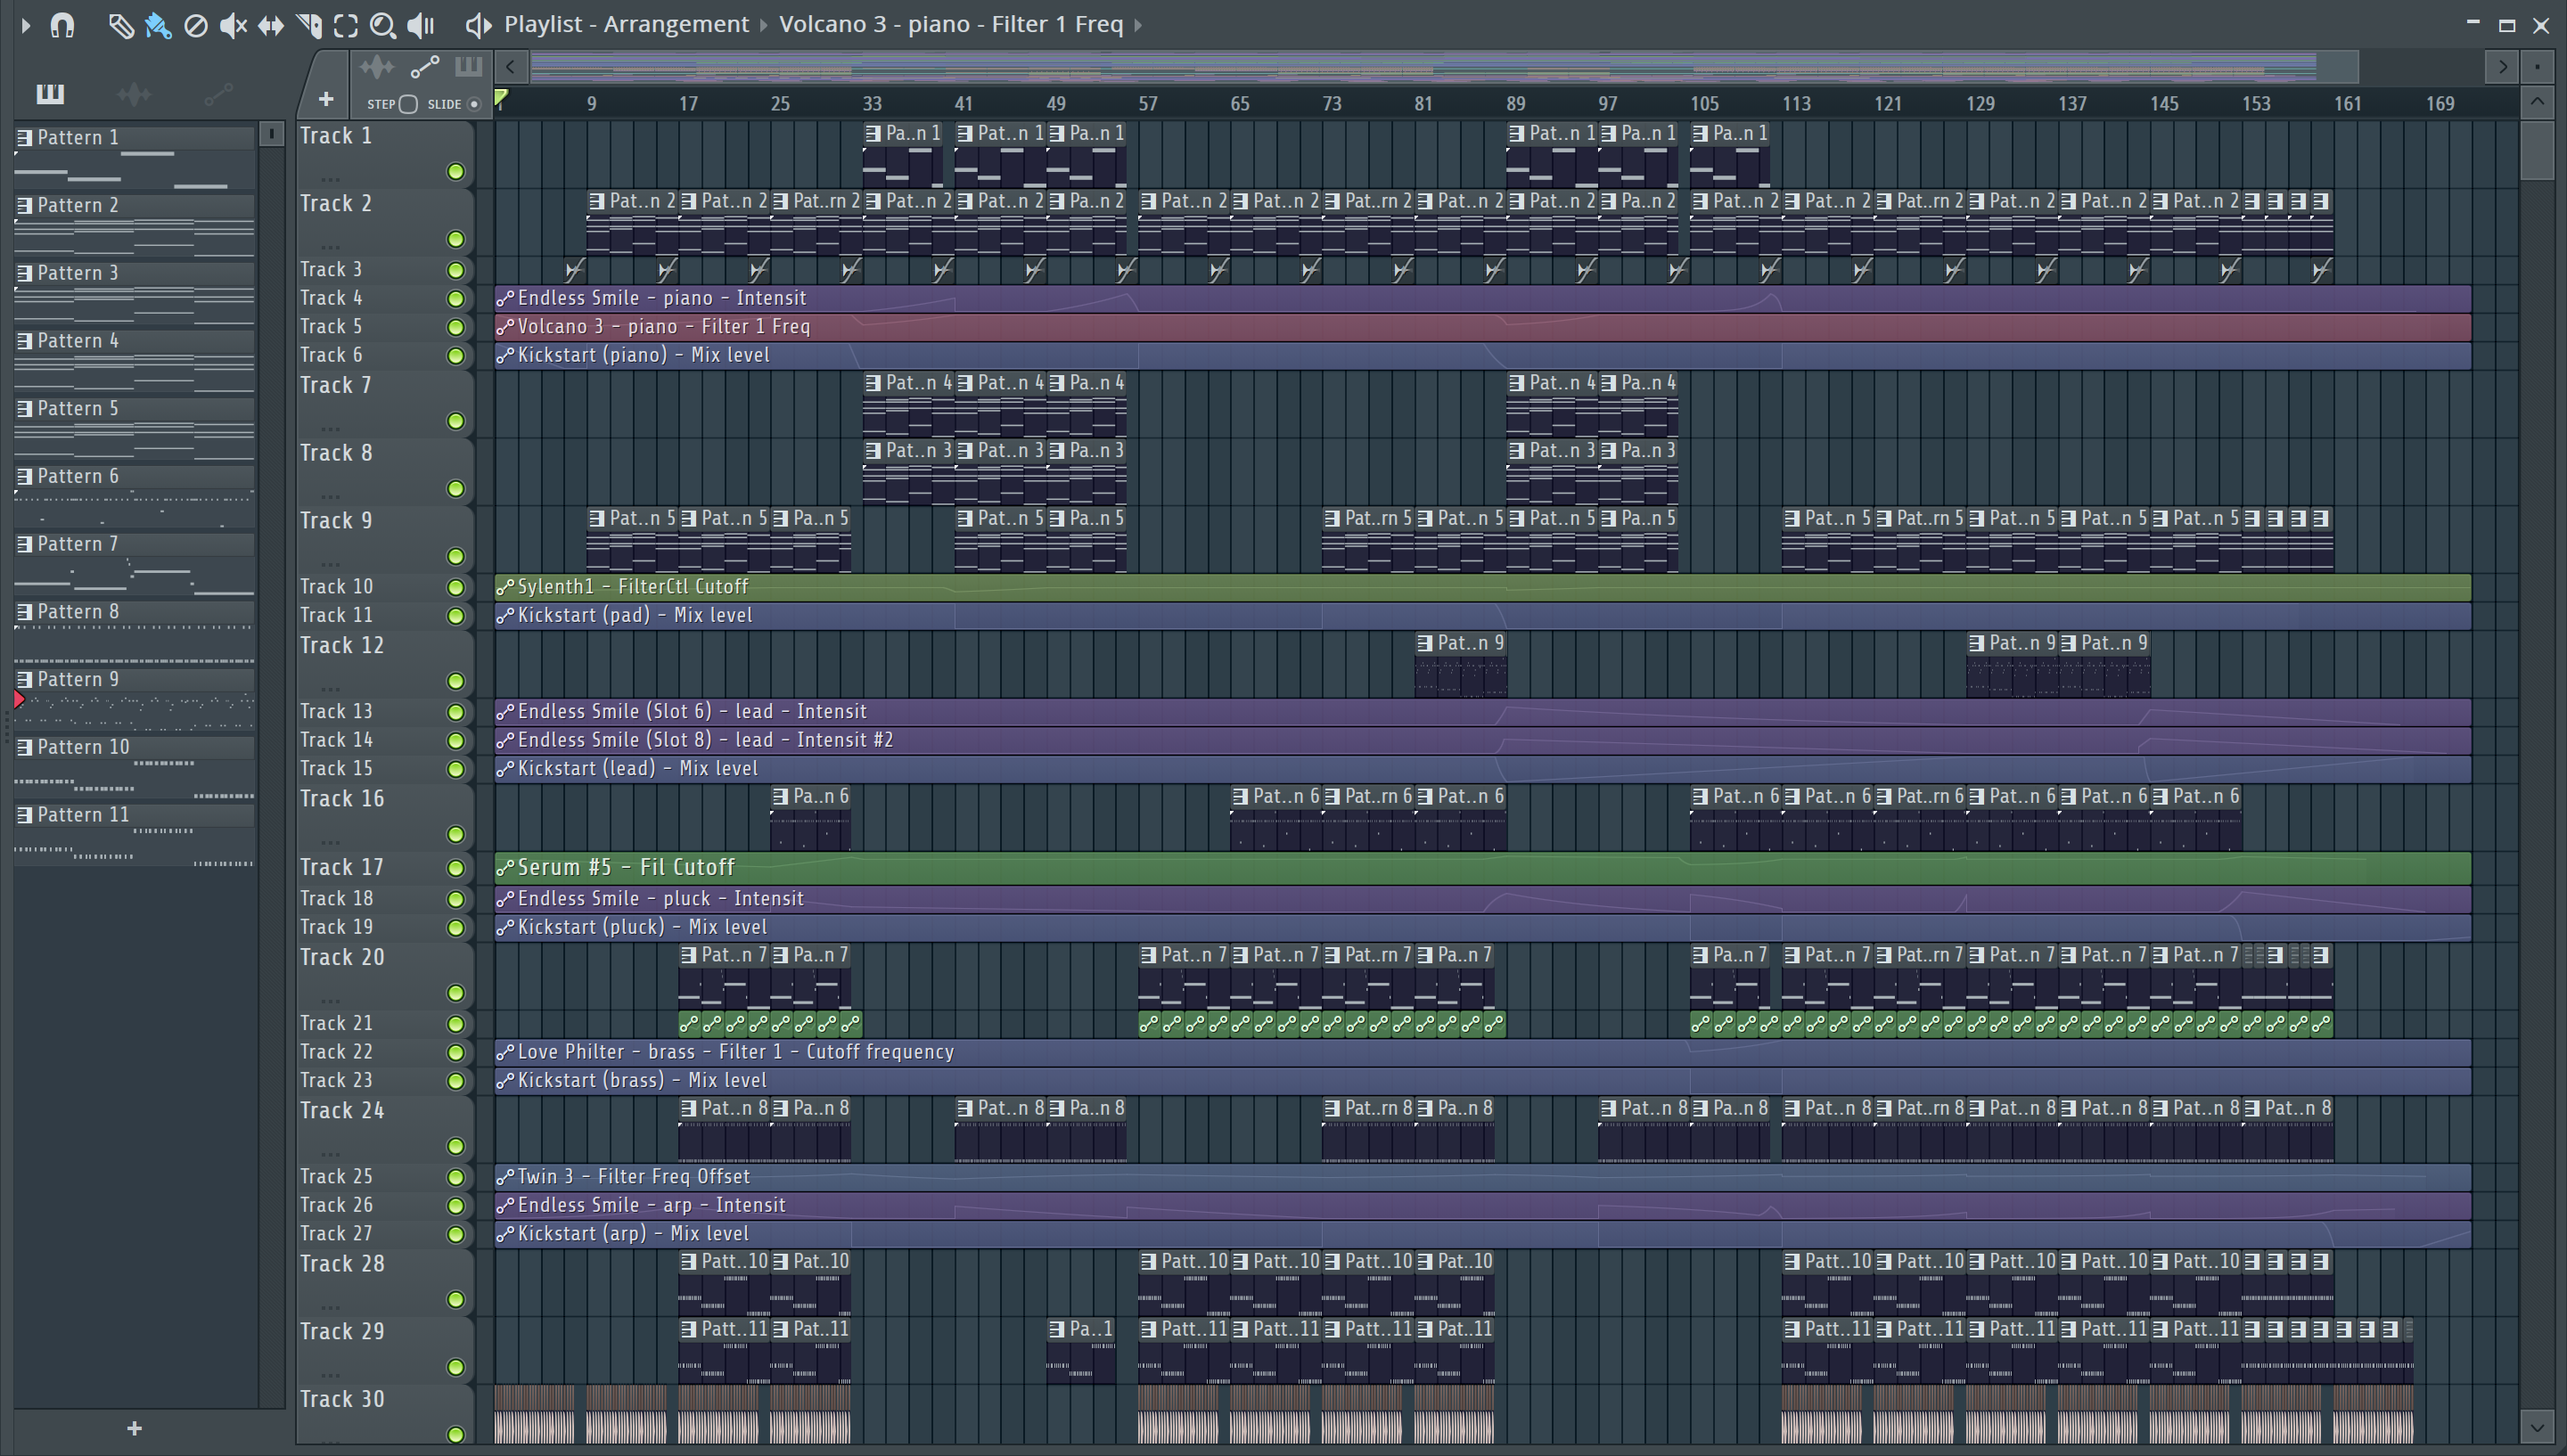2567x1456 pixels.
Task: Mute Track 10 with its green light
Action: tap(456, 587)
